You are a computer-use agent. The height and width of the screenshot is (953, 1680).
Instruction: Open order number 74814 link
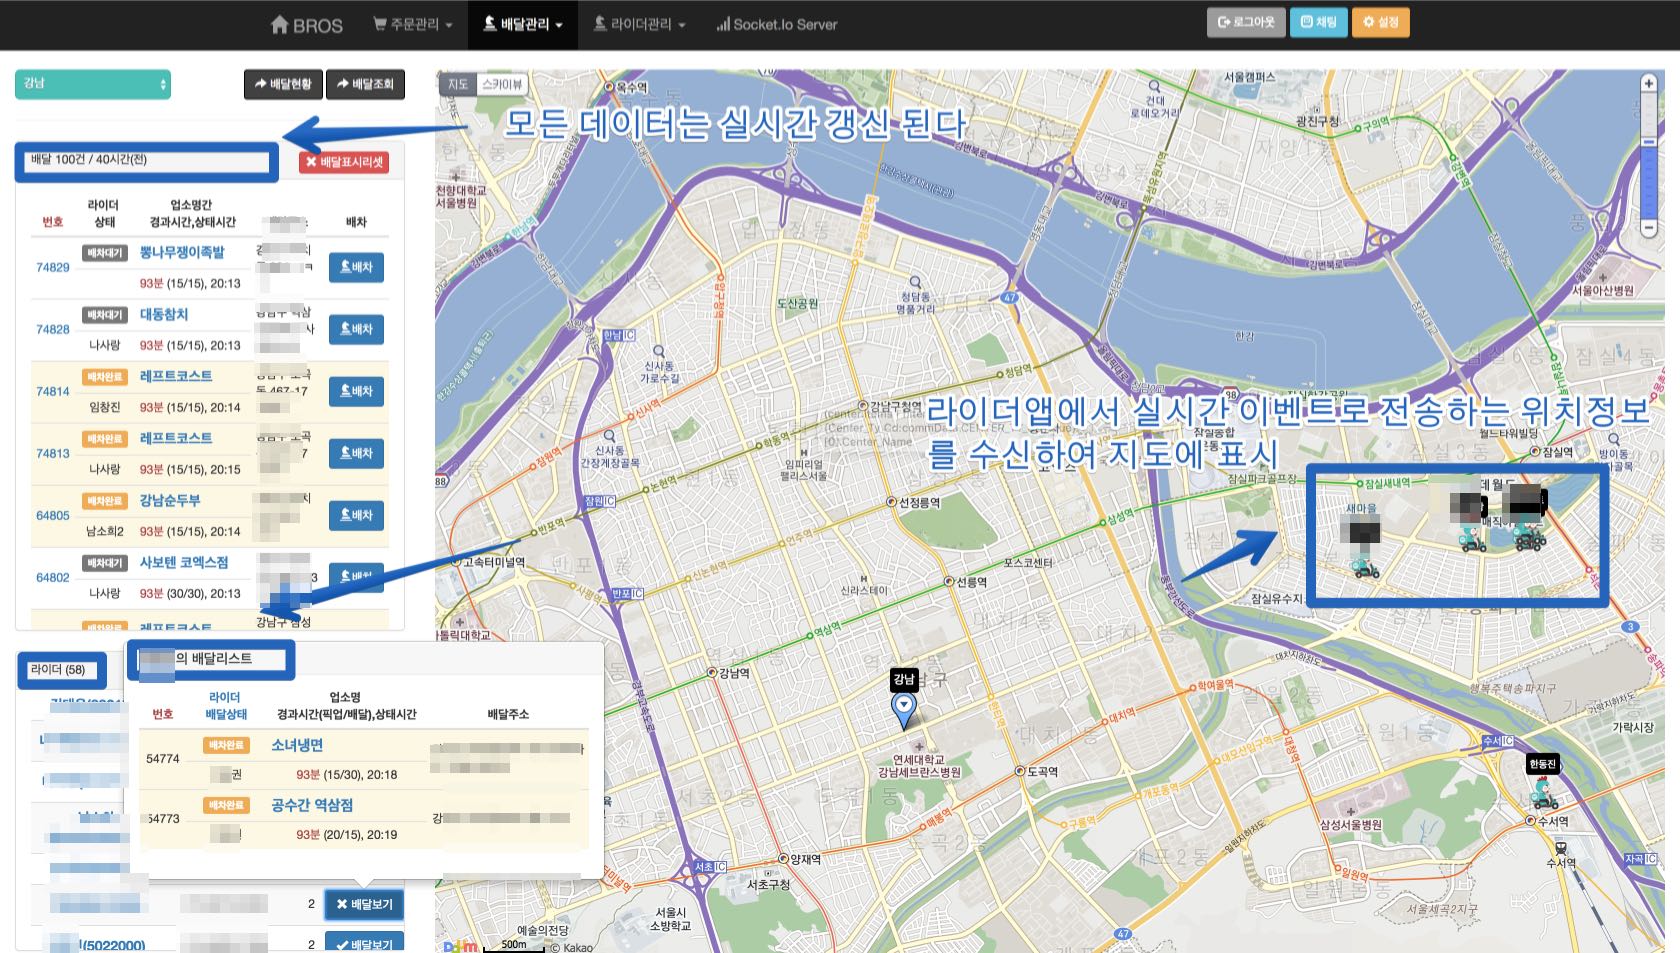pos(53,391)
